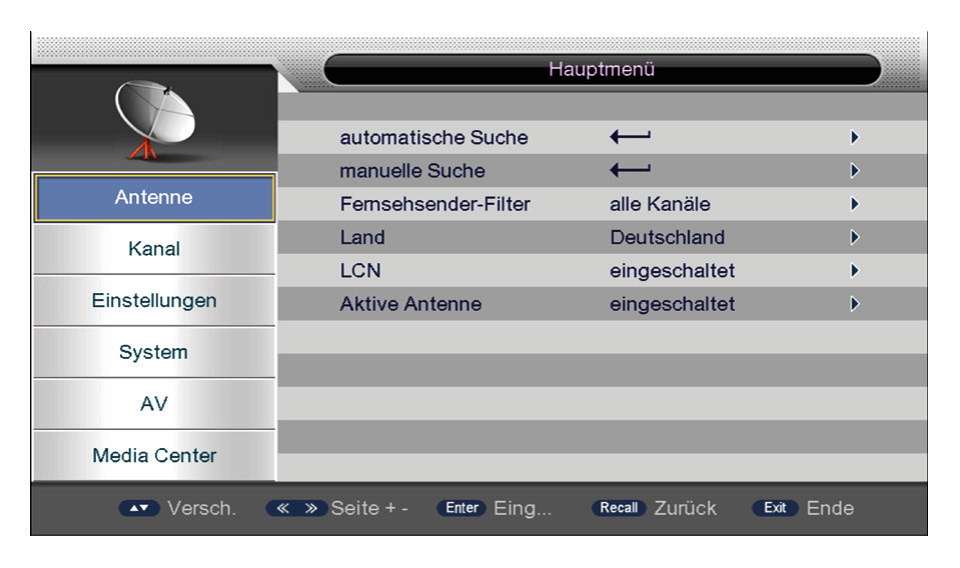Select Deutschland country value
Image resolution: width=960 pixels, height=568 pixels.
[x=667, y=237]
